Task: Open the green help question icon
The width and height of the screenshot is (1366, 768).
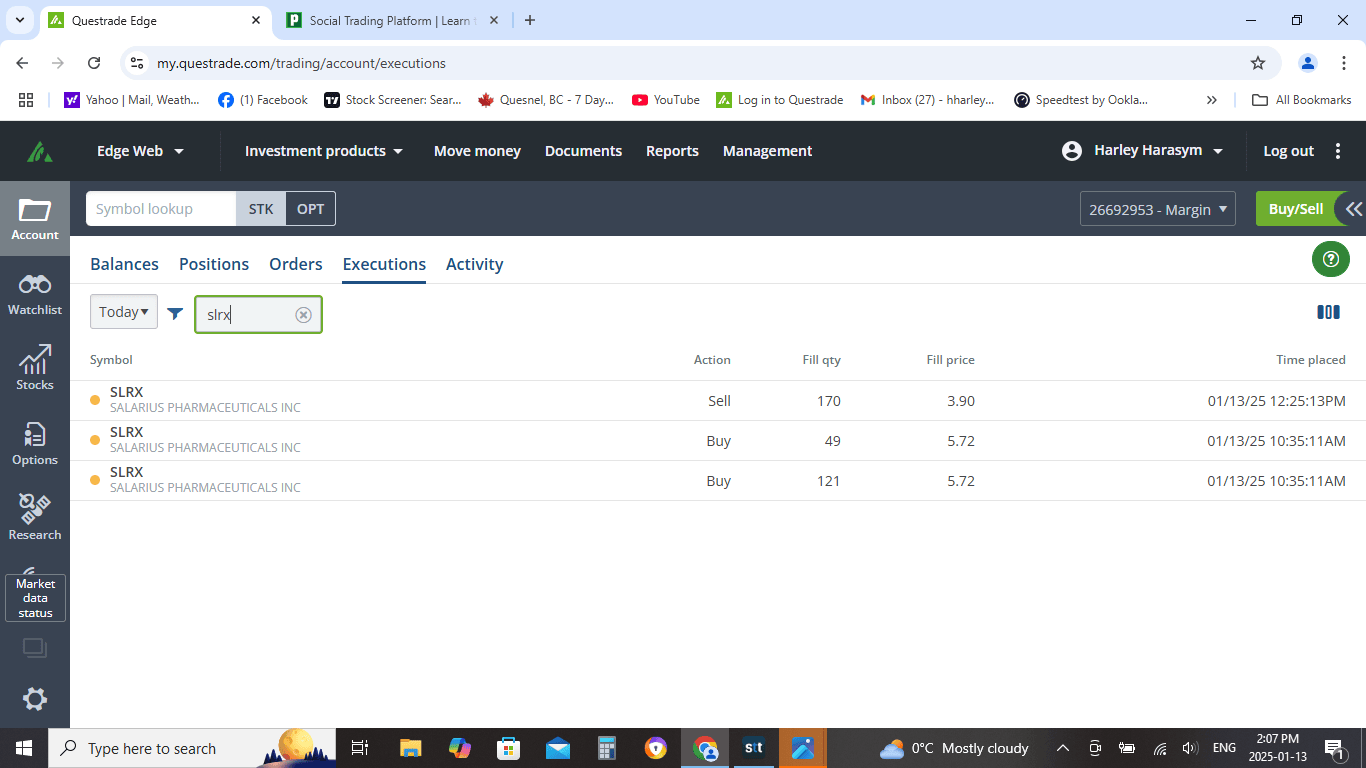Action: pos(1330,259)
